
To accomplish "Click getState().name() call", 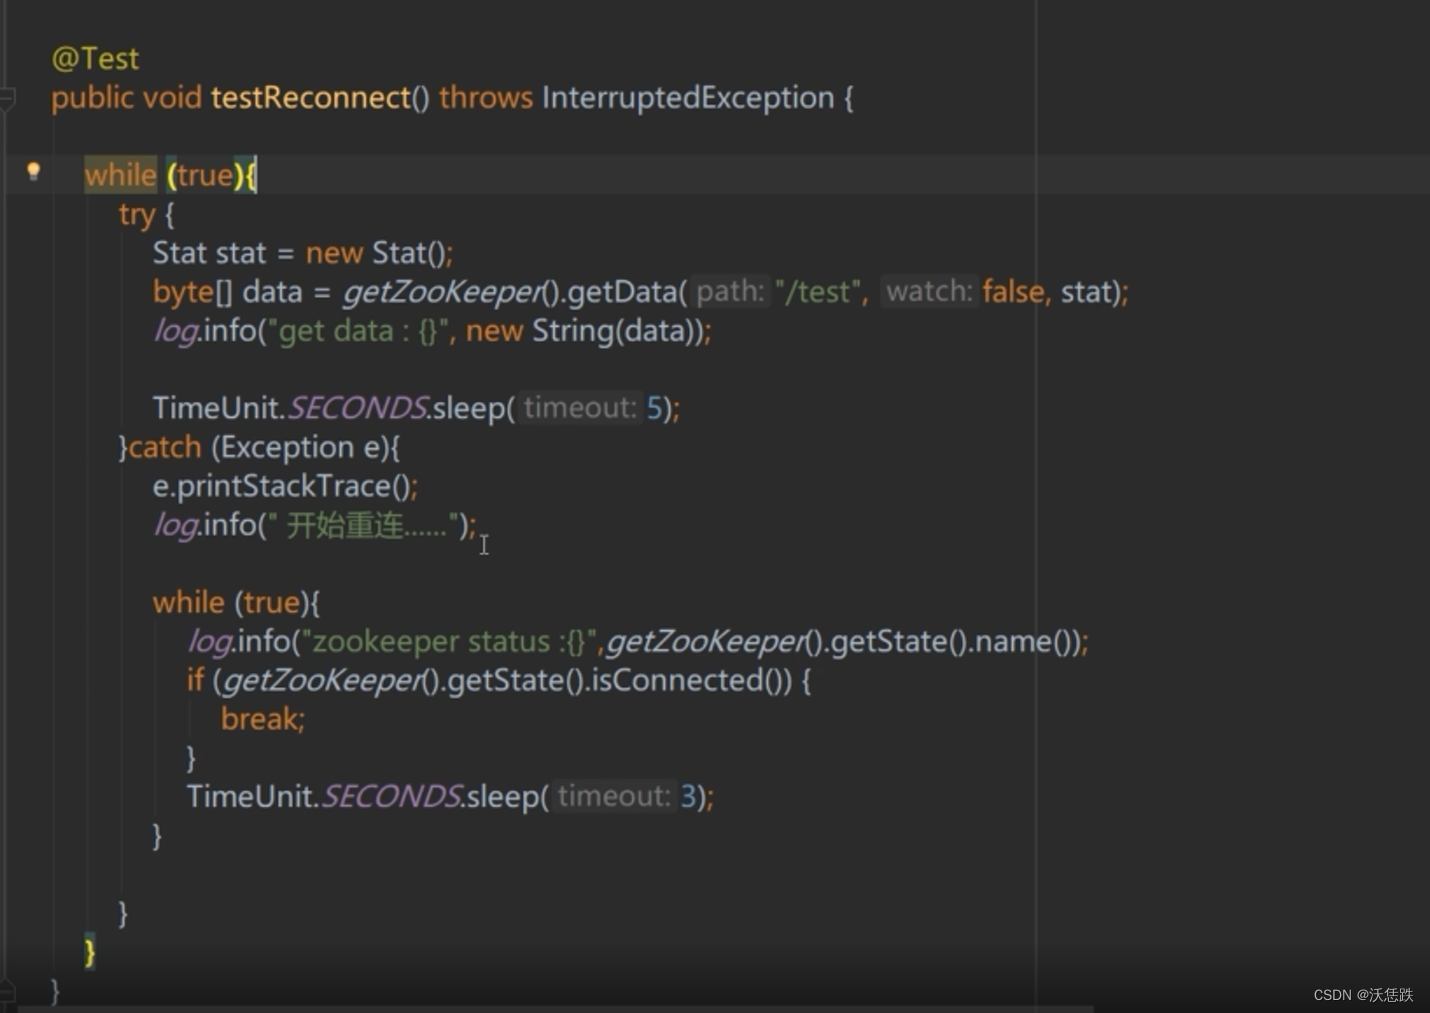I will click(955, 642).
